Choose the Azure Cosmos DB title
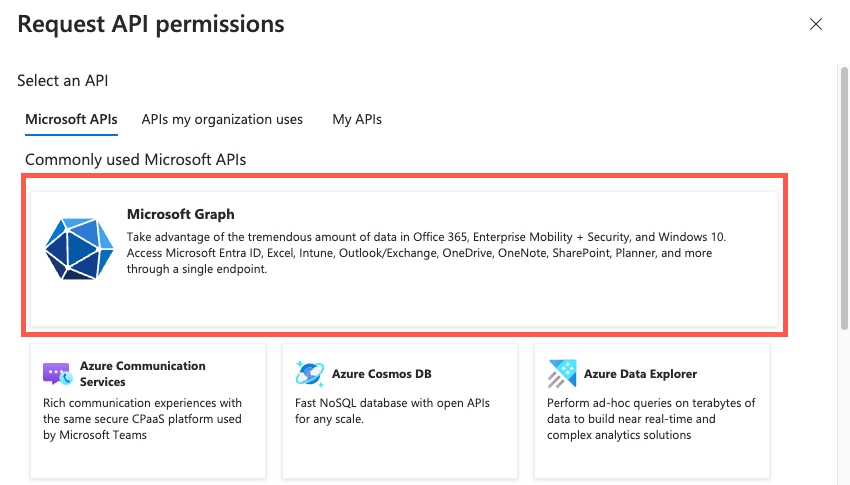 (x=381, y=374)
